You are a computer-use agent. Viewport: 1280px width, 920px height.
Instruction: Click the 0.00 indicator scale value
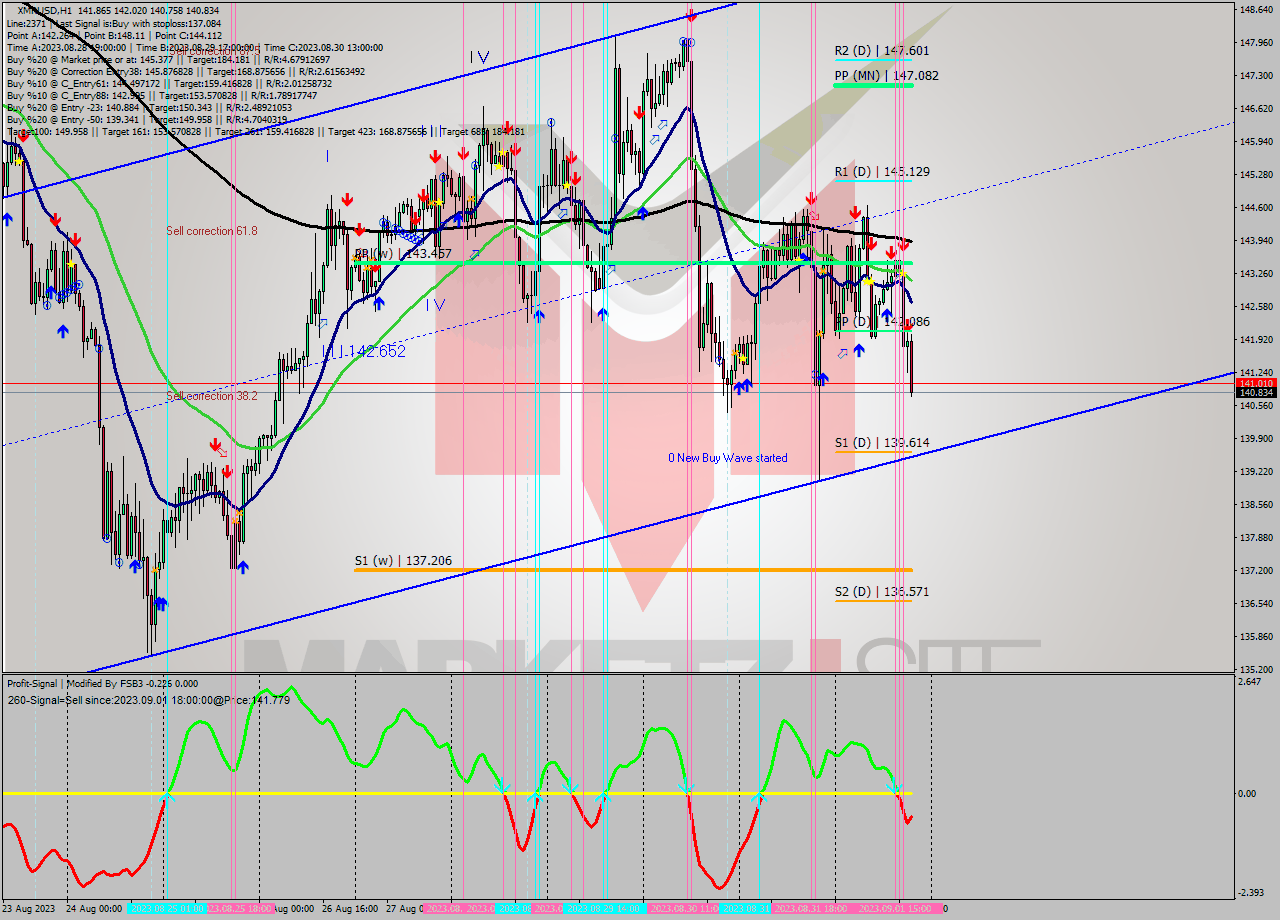pyautogui.click(x=1249, y=794)
